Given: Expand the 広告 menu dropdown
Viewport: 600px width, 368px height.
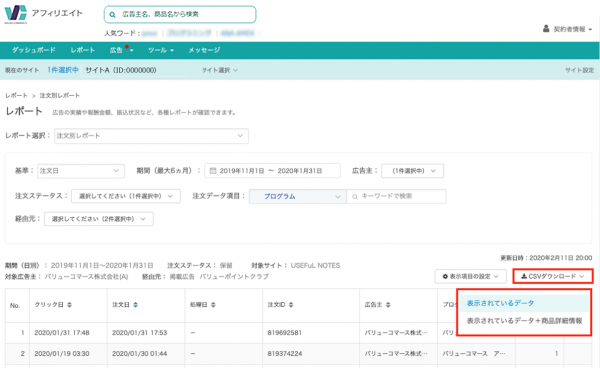Looking at the screenshot, I should (x=121, y=50).
